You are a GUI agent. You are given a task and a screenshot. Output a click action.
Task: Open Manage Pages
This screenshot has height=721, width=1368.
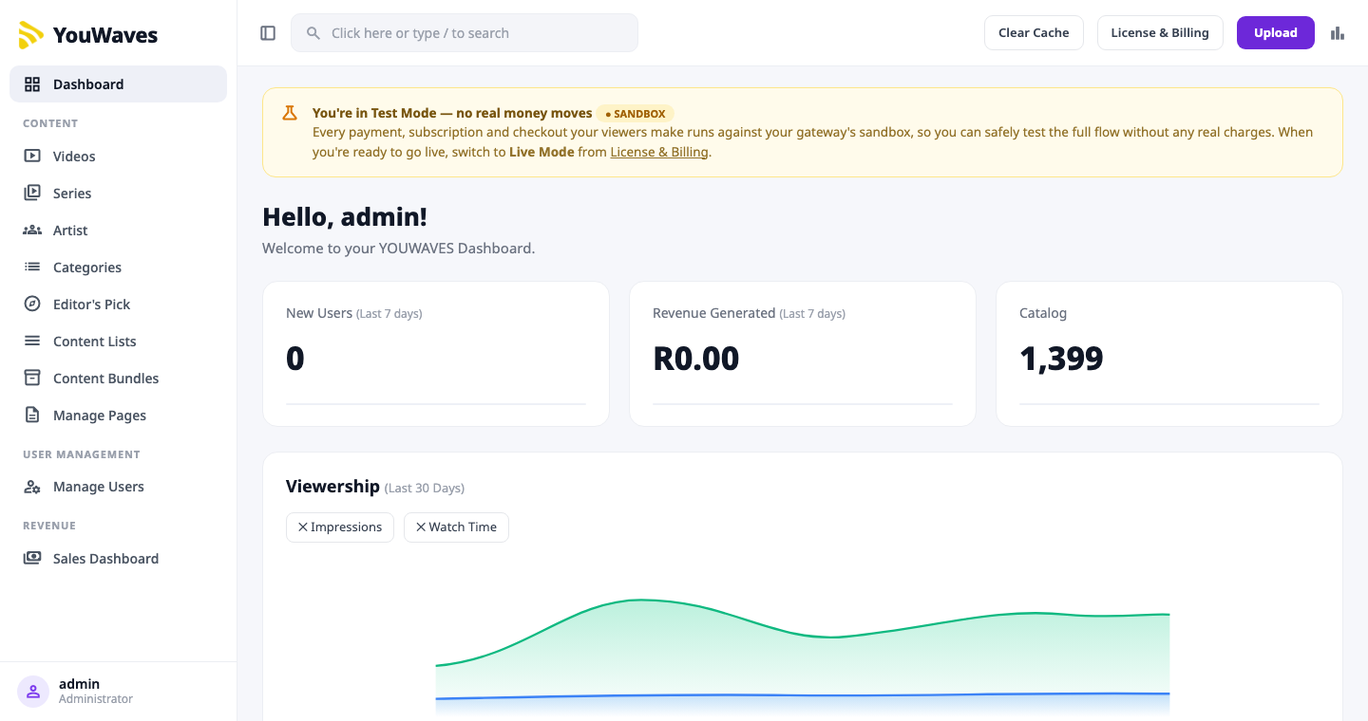118,415
